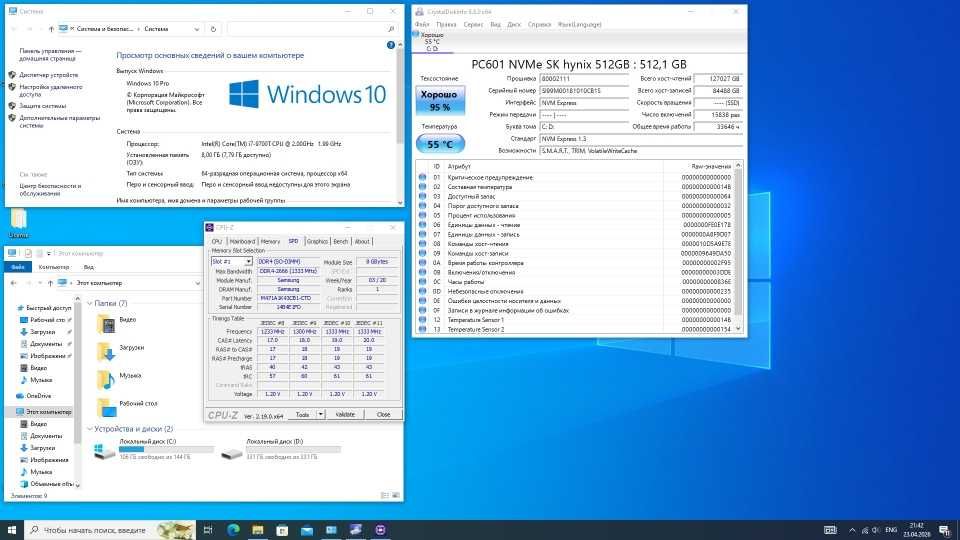Switch Explorer to large icons view
Screen dimensions: 960x540
(396, 495)
